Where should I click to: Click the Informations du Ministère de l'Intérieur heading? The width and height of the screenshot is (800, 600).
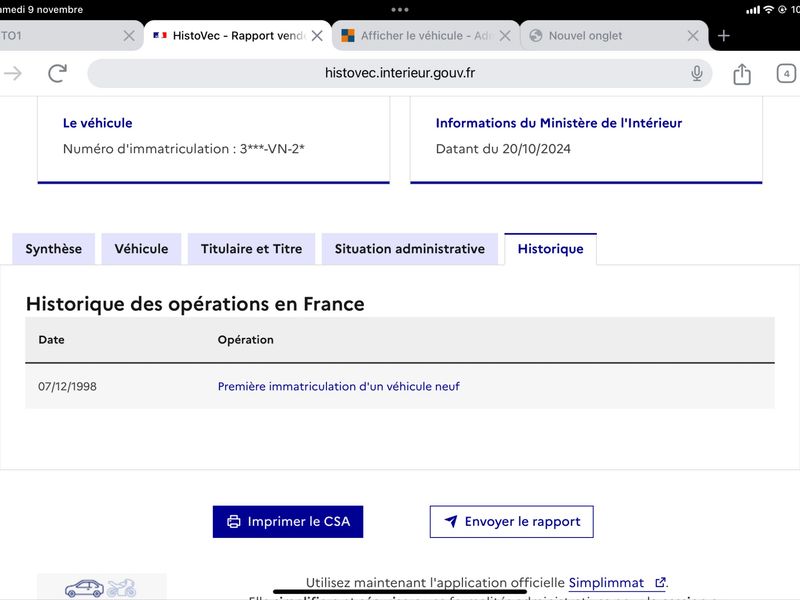pyautogui.click(x=559, y=123)
